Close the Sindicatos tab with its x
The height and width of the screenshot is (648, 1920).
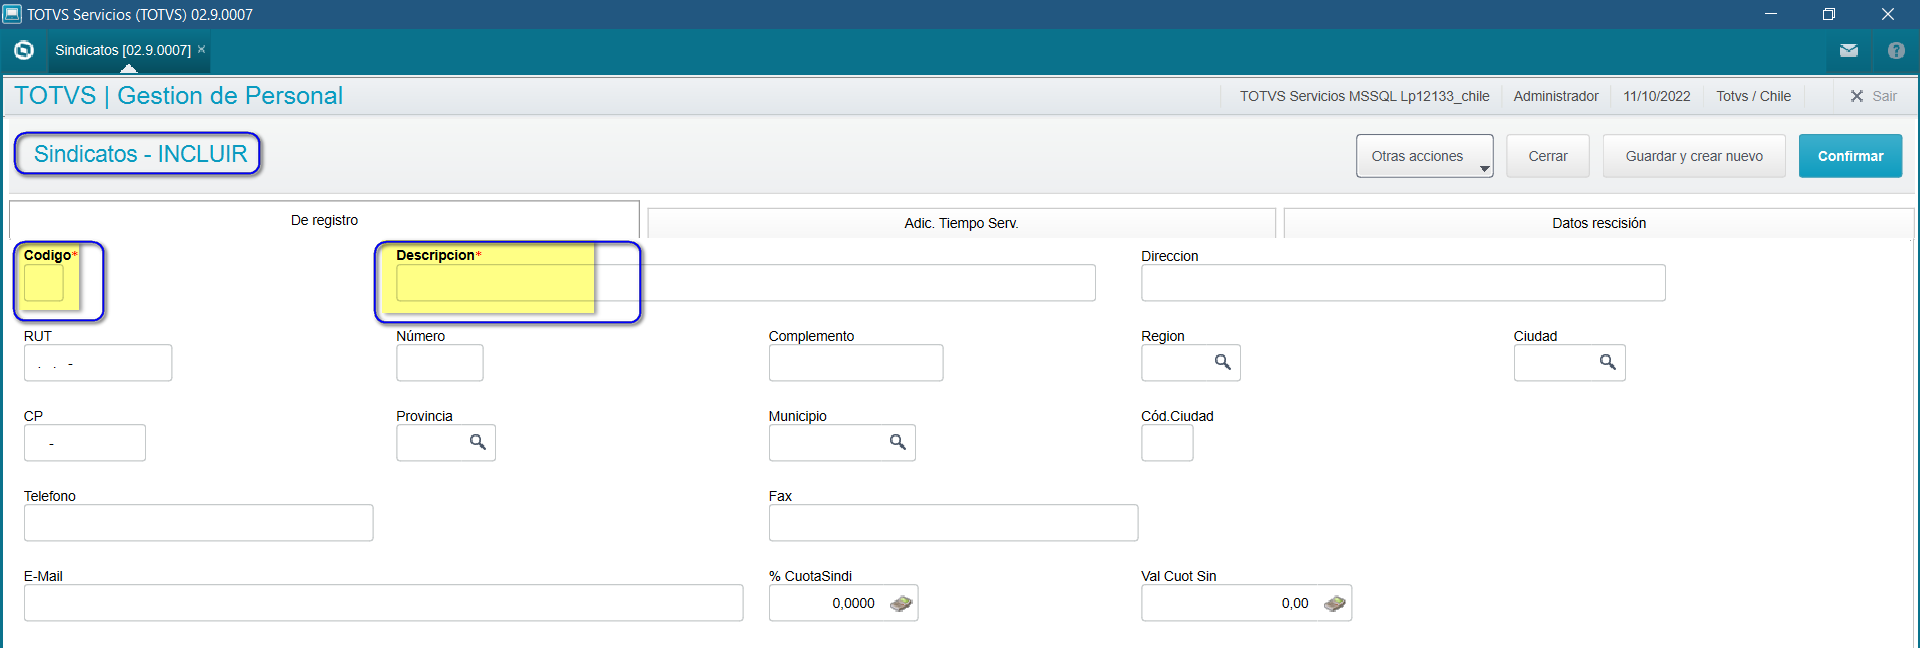[201, 49]
